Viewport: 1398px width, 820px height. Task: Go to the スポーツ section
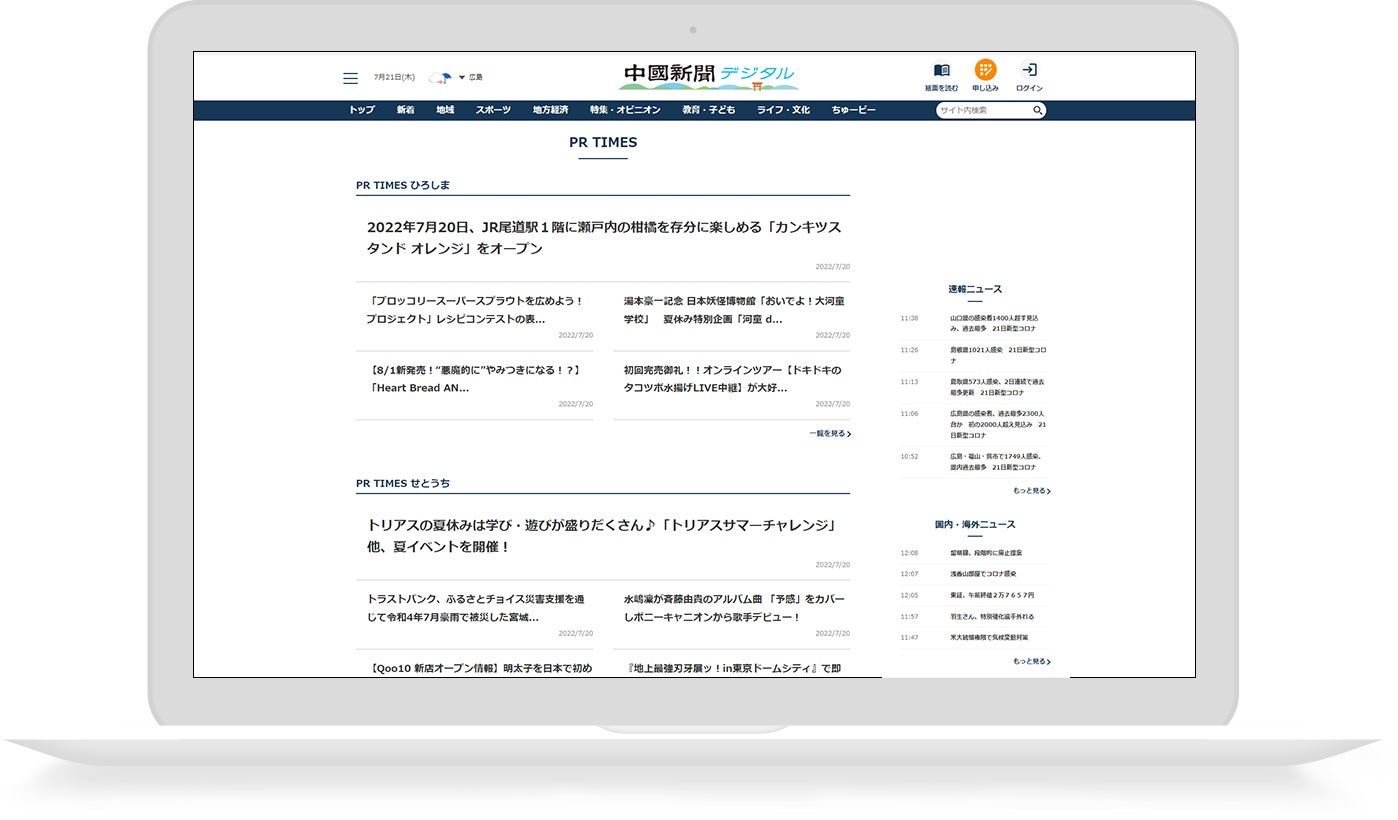pyautogui.click(x=493, y=110)
